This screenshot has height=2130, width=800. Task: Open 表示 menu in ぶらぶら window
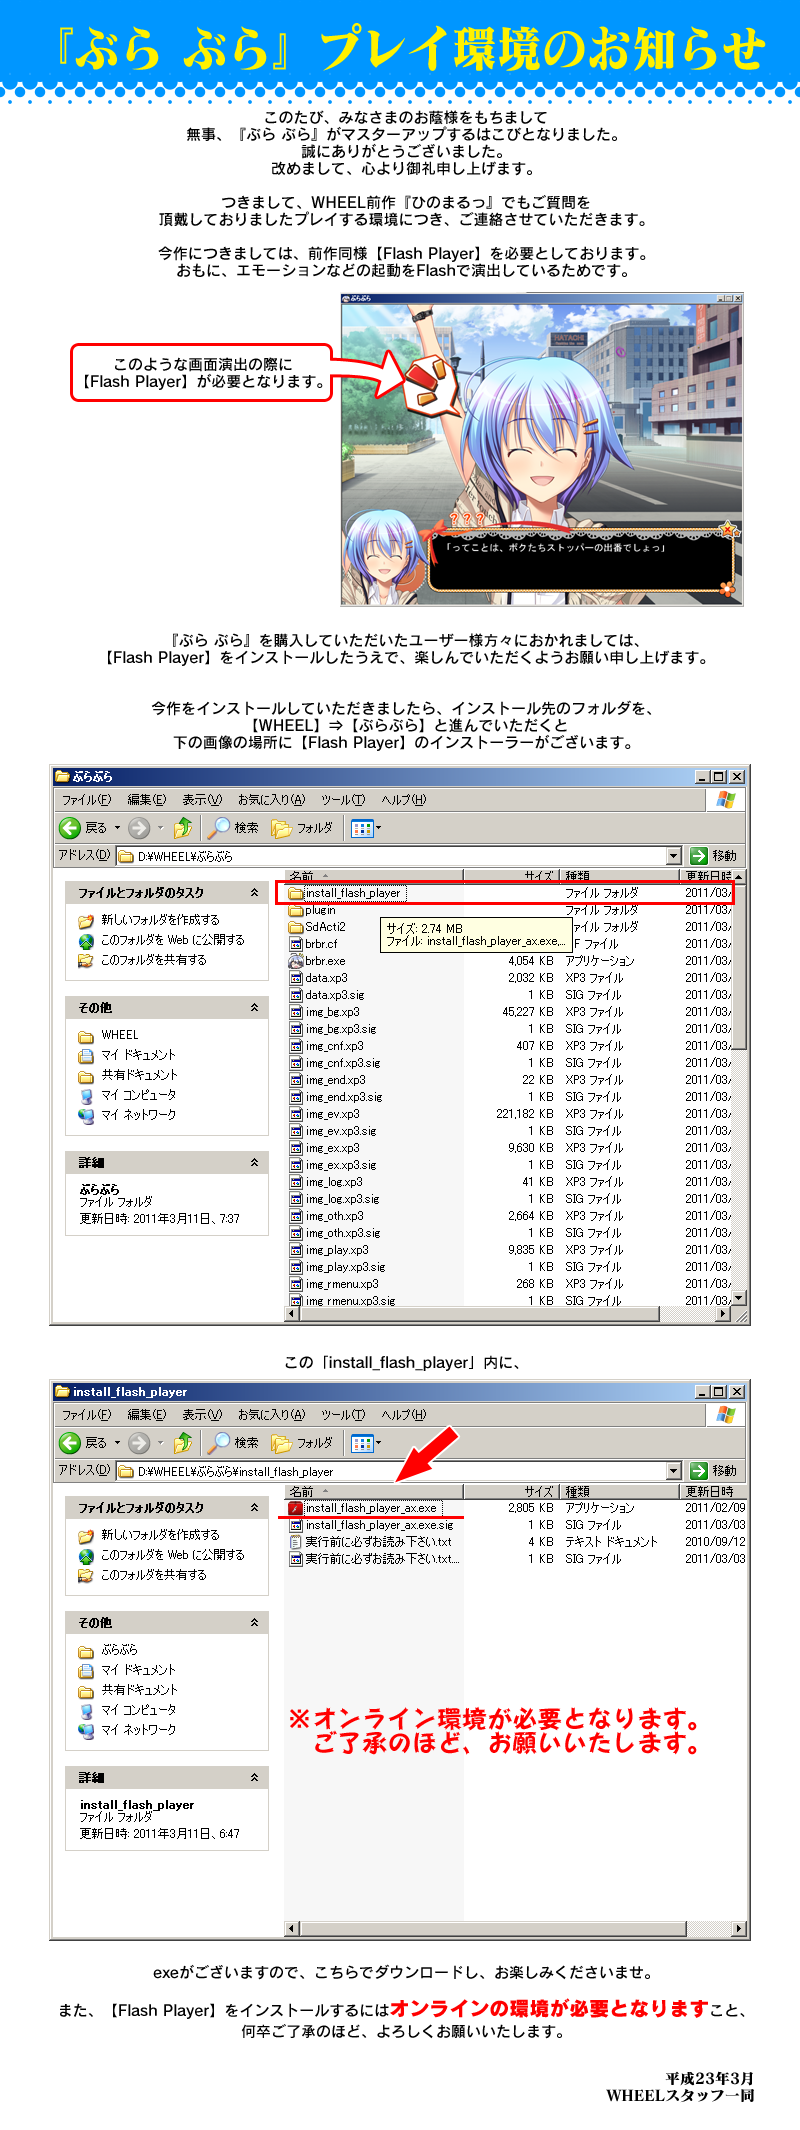[202, 799]
